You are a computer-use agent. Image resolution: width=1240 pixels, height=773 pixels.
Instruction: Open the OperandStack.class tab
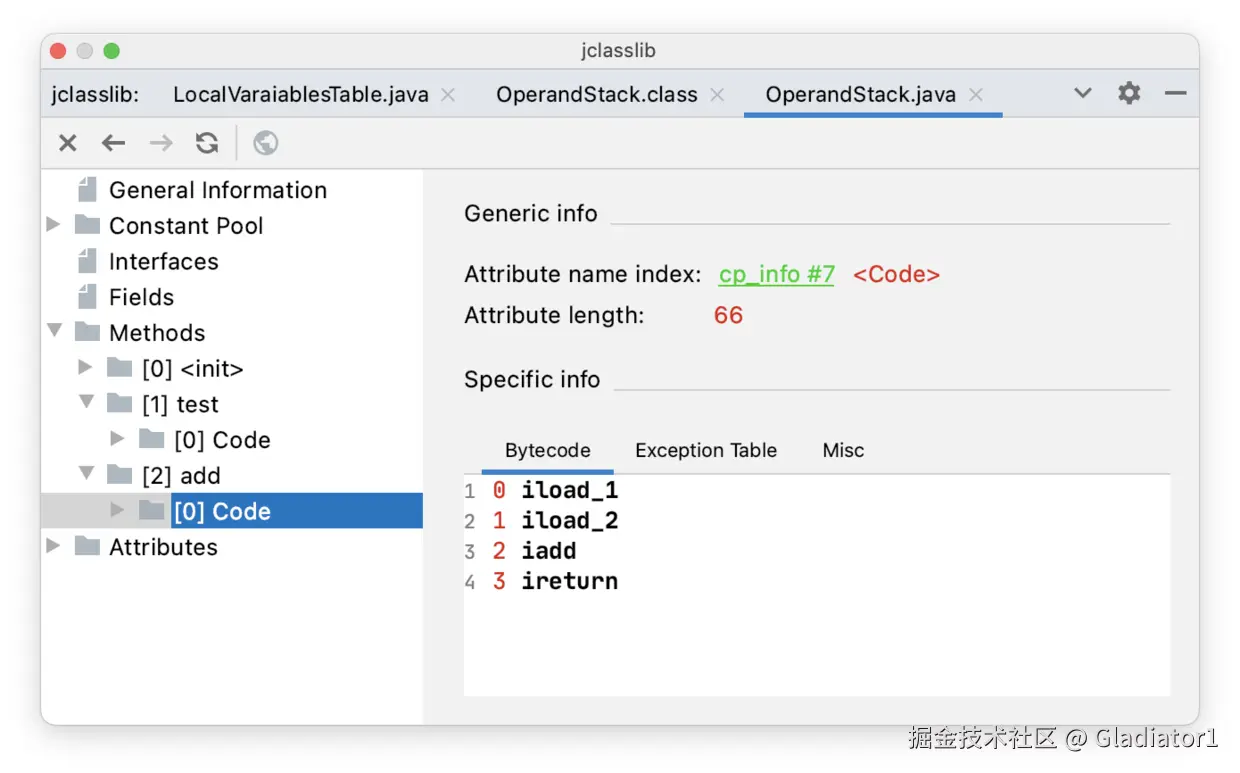pos(597,95)
